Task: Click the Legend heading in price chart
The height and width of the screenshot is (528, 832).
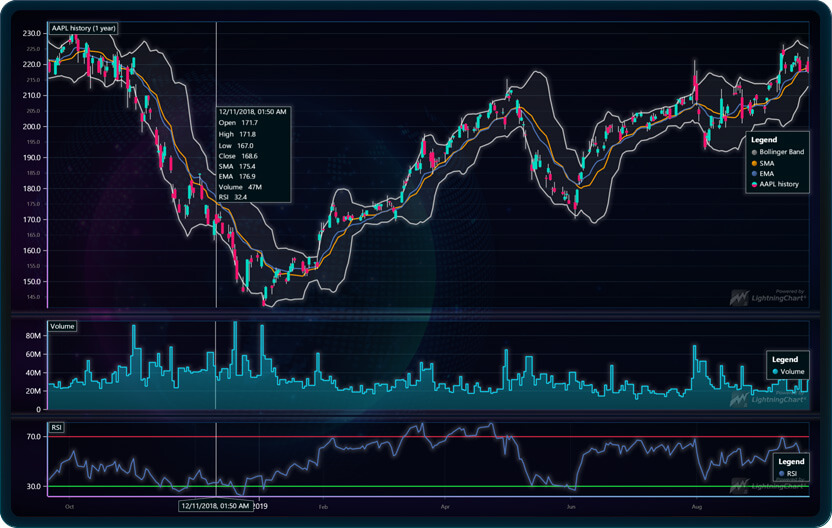Action: (764, 140)
